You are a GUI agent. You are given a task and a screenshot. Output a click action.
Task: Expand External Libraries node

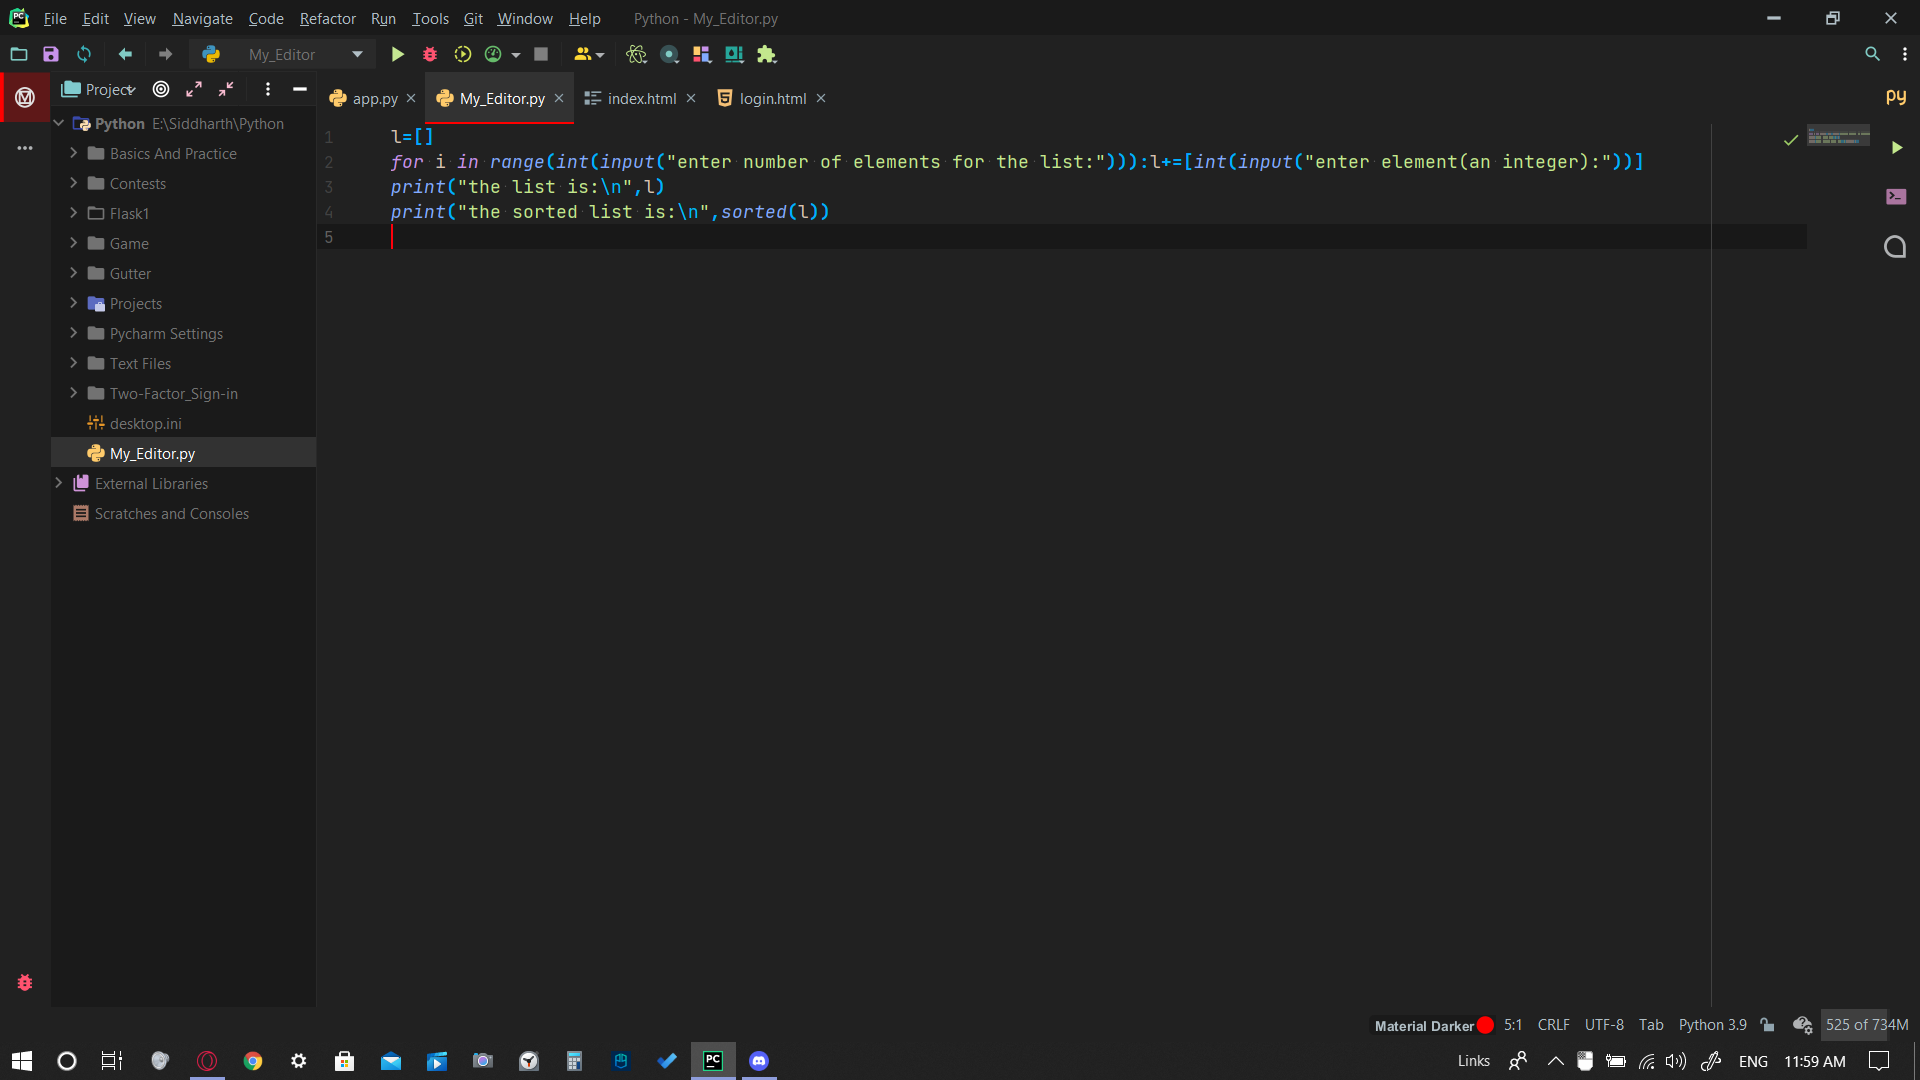59,483
